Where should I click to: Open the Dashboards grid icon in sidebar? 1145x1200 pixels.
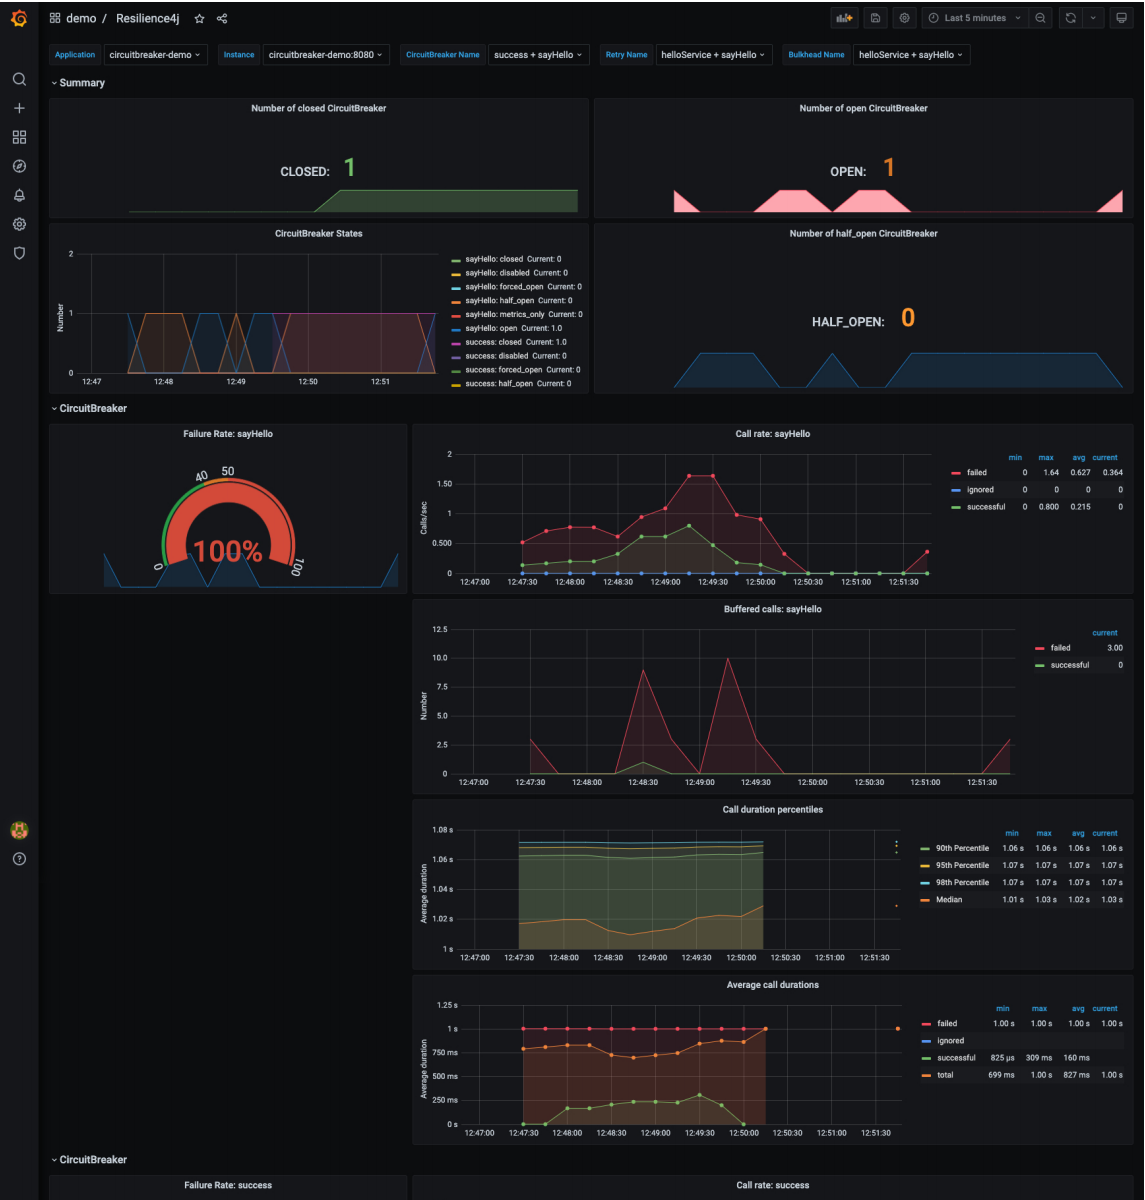19,137
